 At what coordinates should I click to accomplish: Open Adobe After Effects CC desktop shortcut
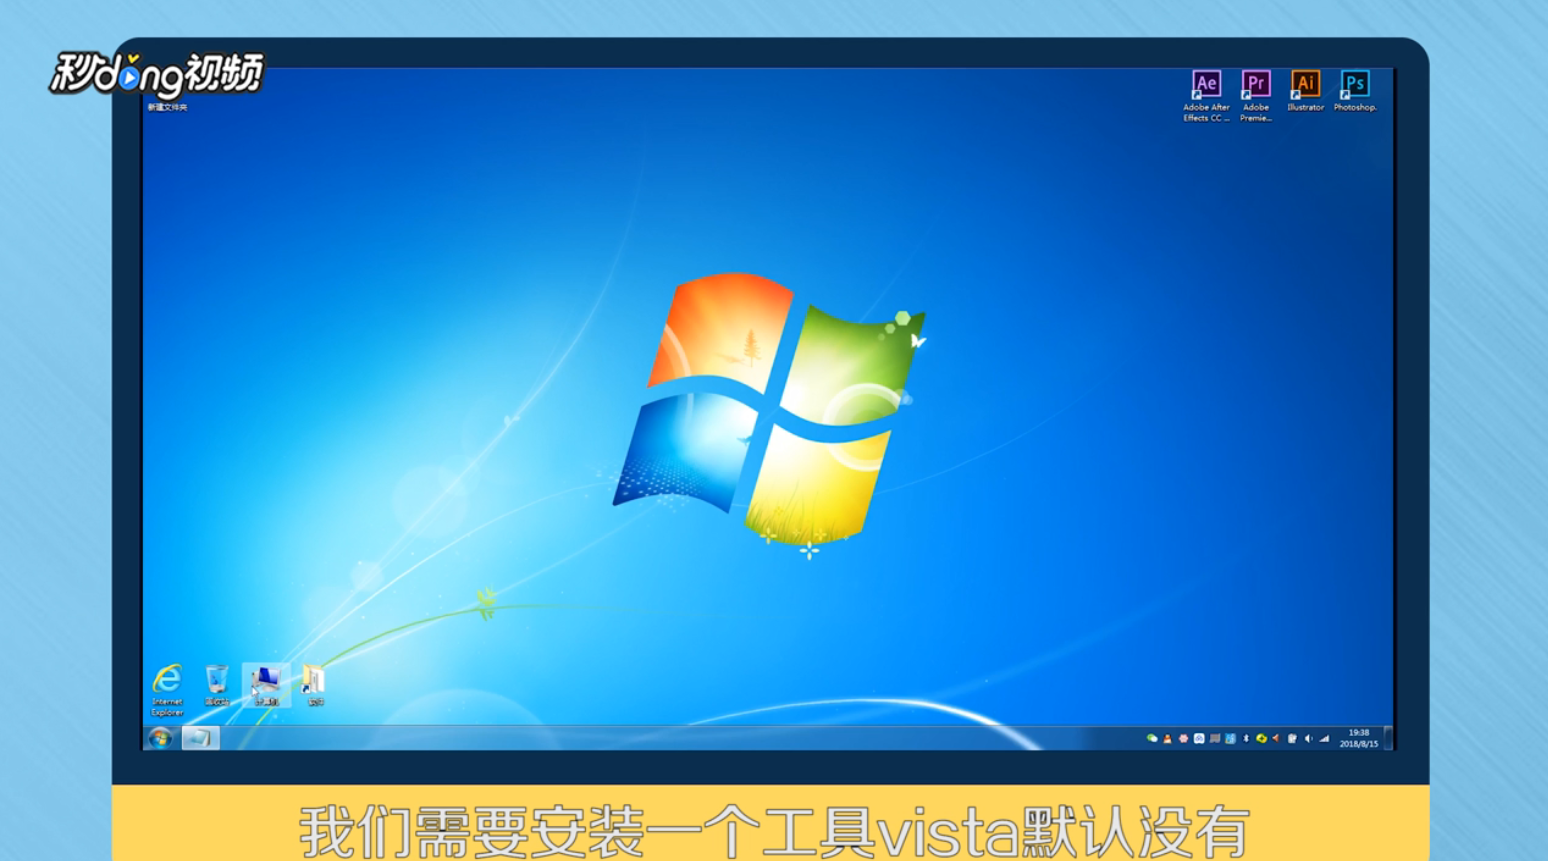point(1206,96)
